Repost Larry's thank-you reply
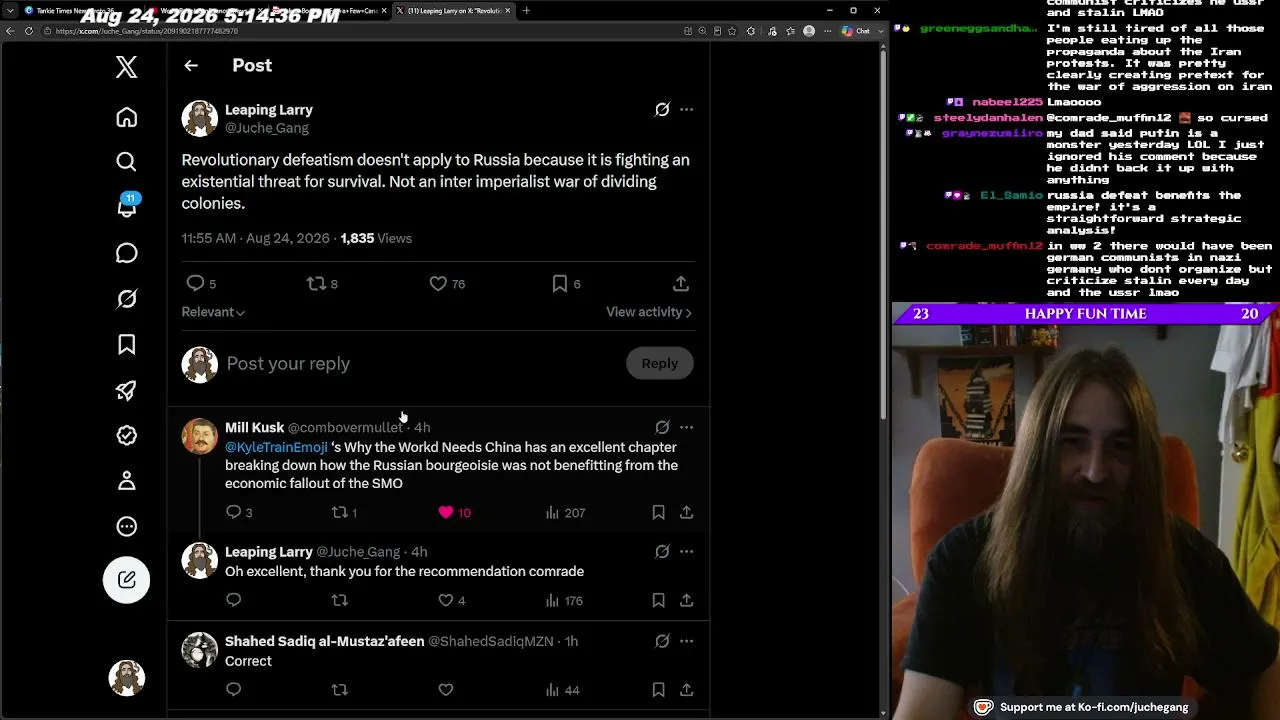1280x720 pixels. pyautogui.click(x=340, y=600)
